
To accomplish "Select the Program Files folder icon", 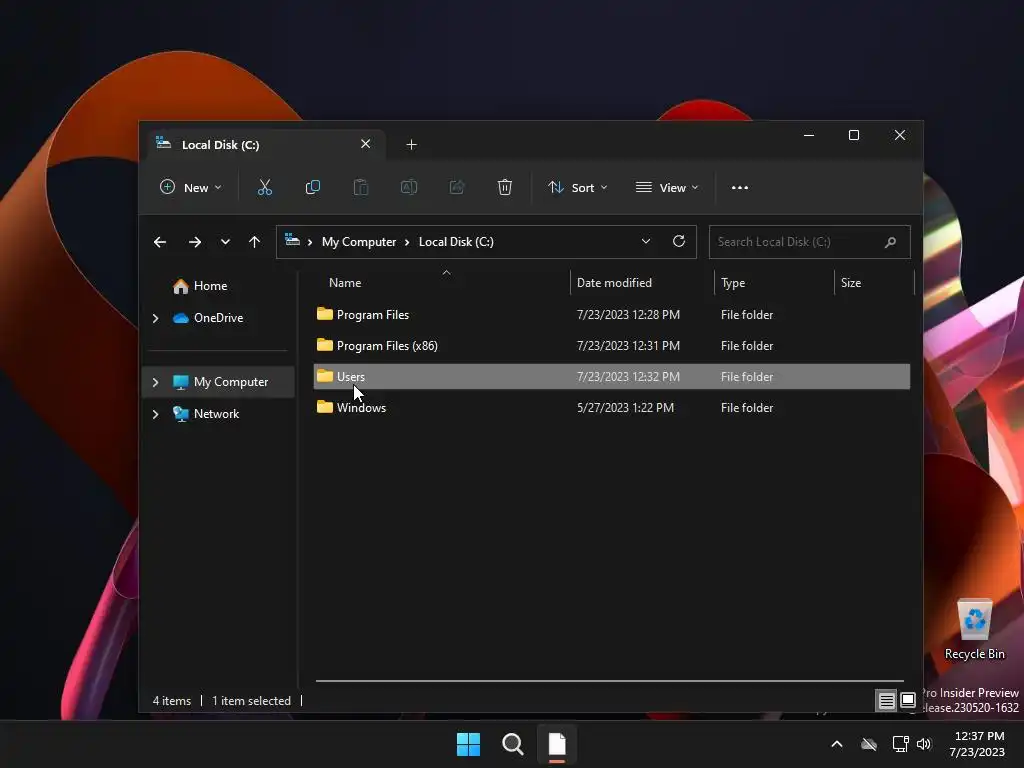I will point(325,314).
